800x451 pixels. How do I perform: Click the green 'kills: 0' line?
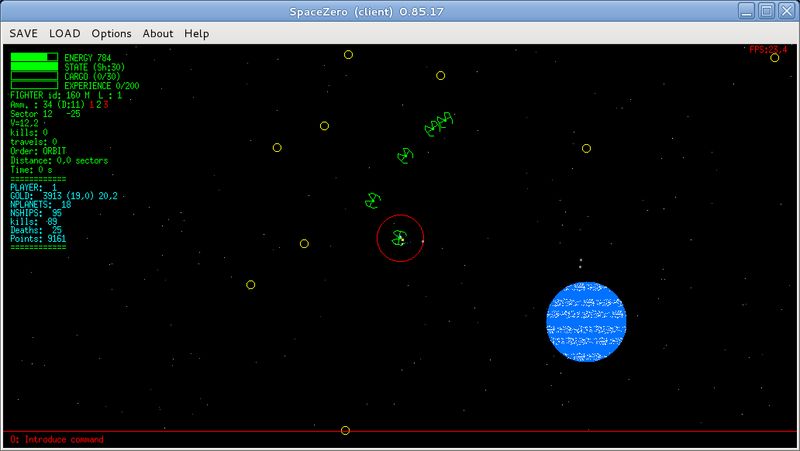point(29,133)
